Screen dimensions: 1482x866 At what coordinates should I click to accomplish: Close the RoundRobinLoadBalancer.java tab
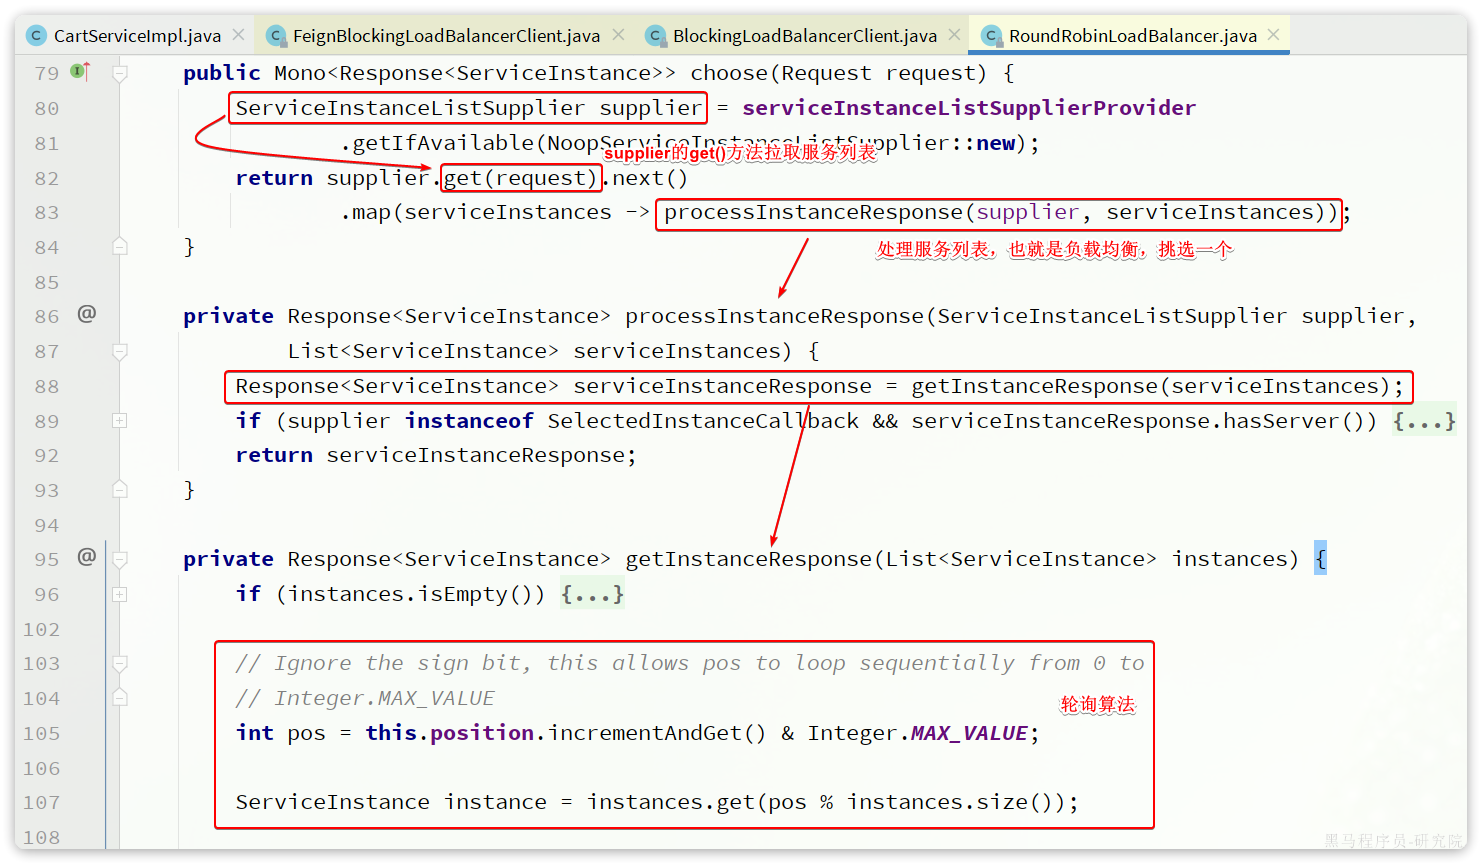pos(1273,35)
